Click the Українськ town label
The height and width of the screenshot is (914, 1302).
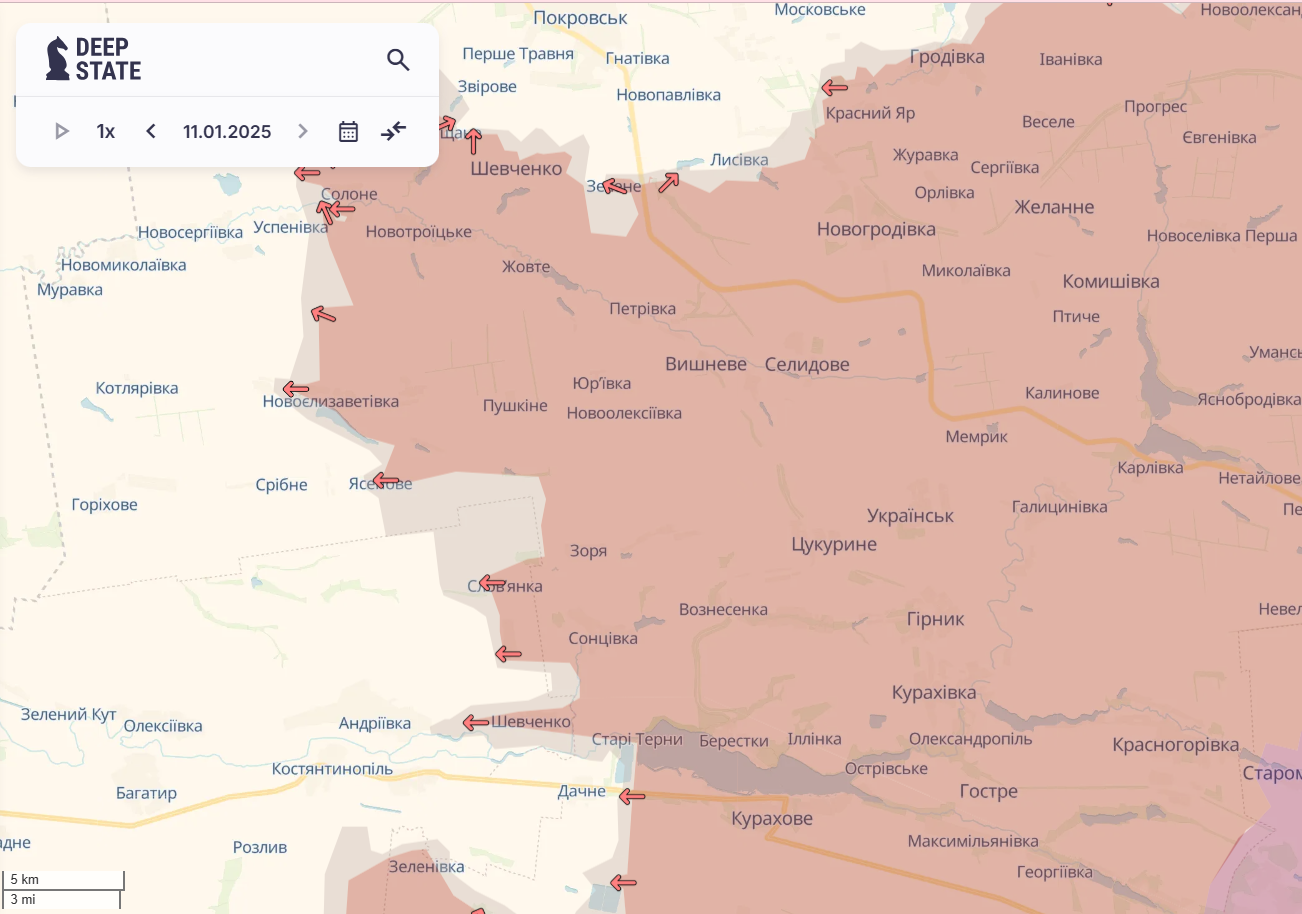coord(910,516)
